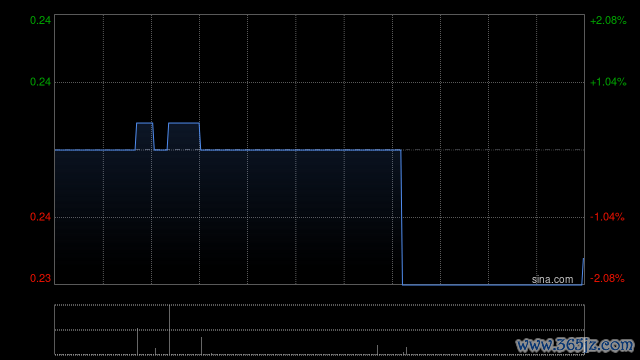Viewport: 640px width, 360px height.
Task: Click the shaded area beneath the price line
Action: click(227, 217)
